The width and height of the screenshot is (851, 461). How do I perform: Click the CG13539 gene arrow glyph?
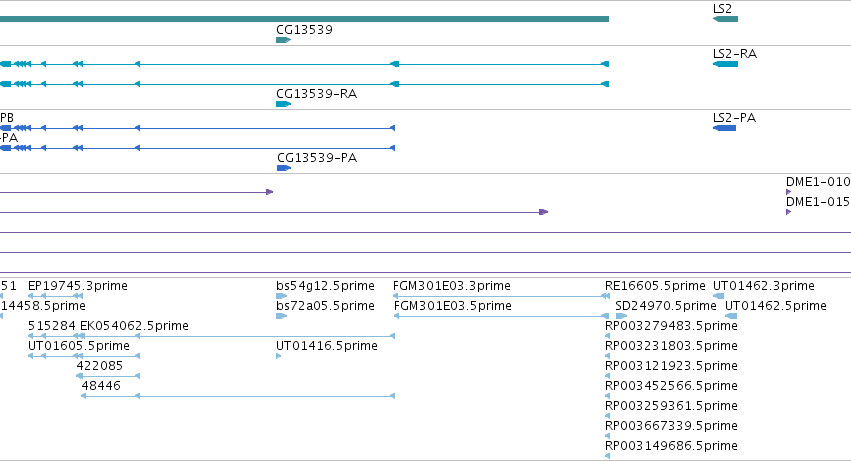click(283, 40)
